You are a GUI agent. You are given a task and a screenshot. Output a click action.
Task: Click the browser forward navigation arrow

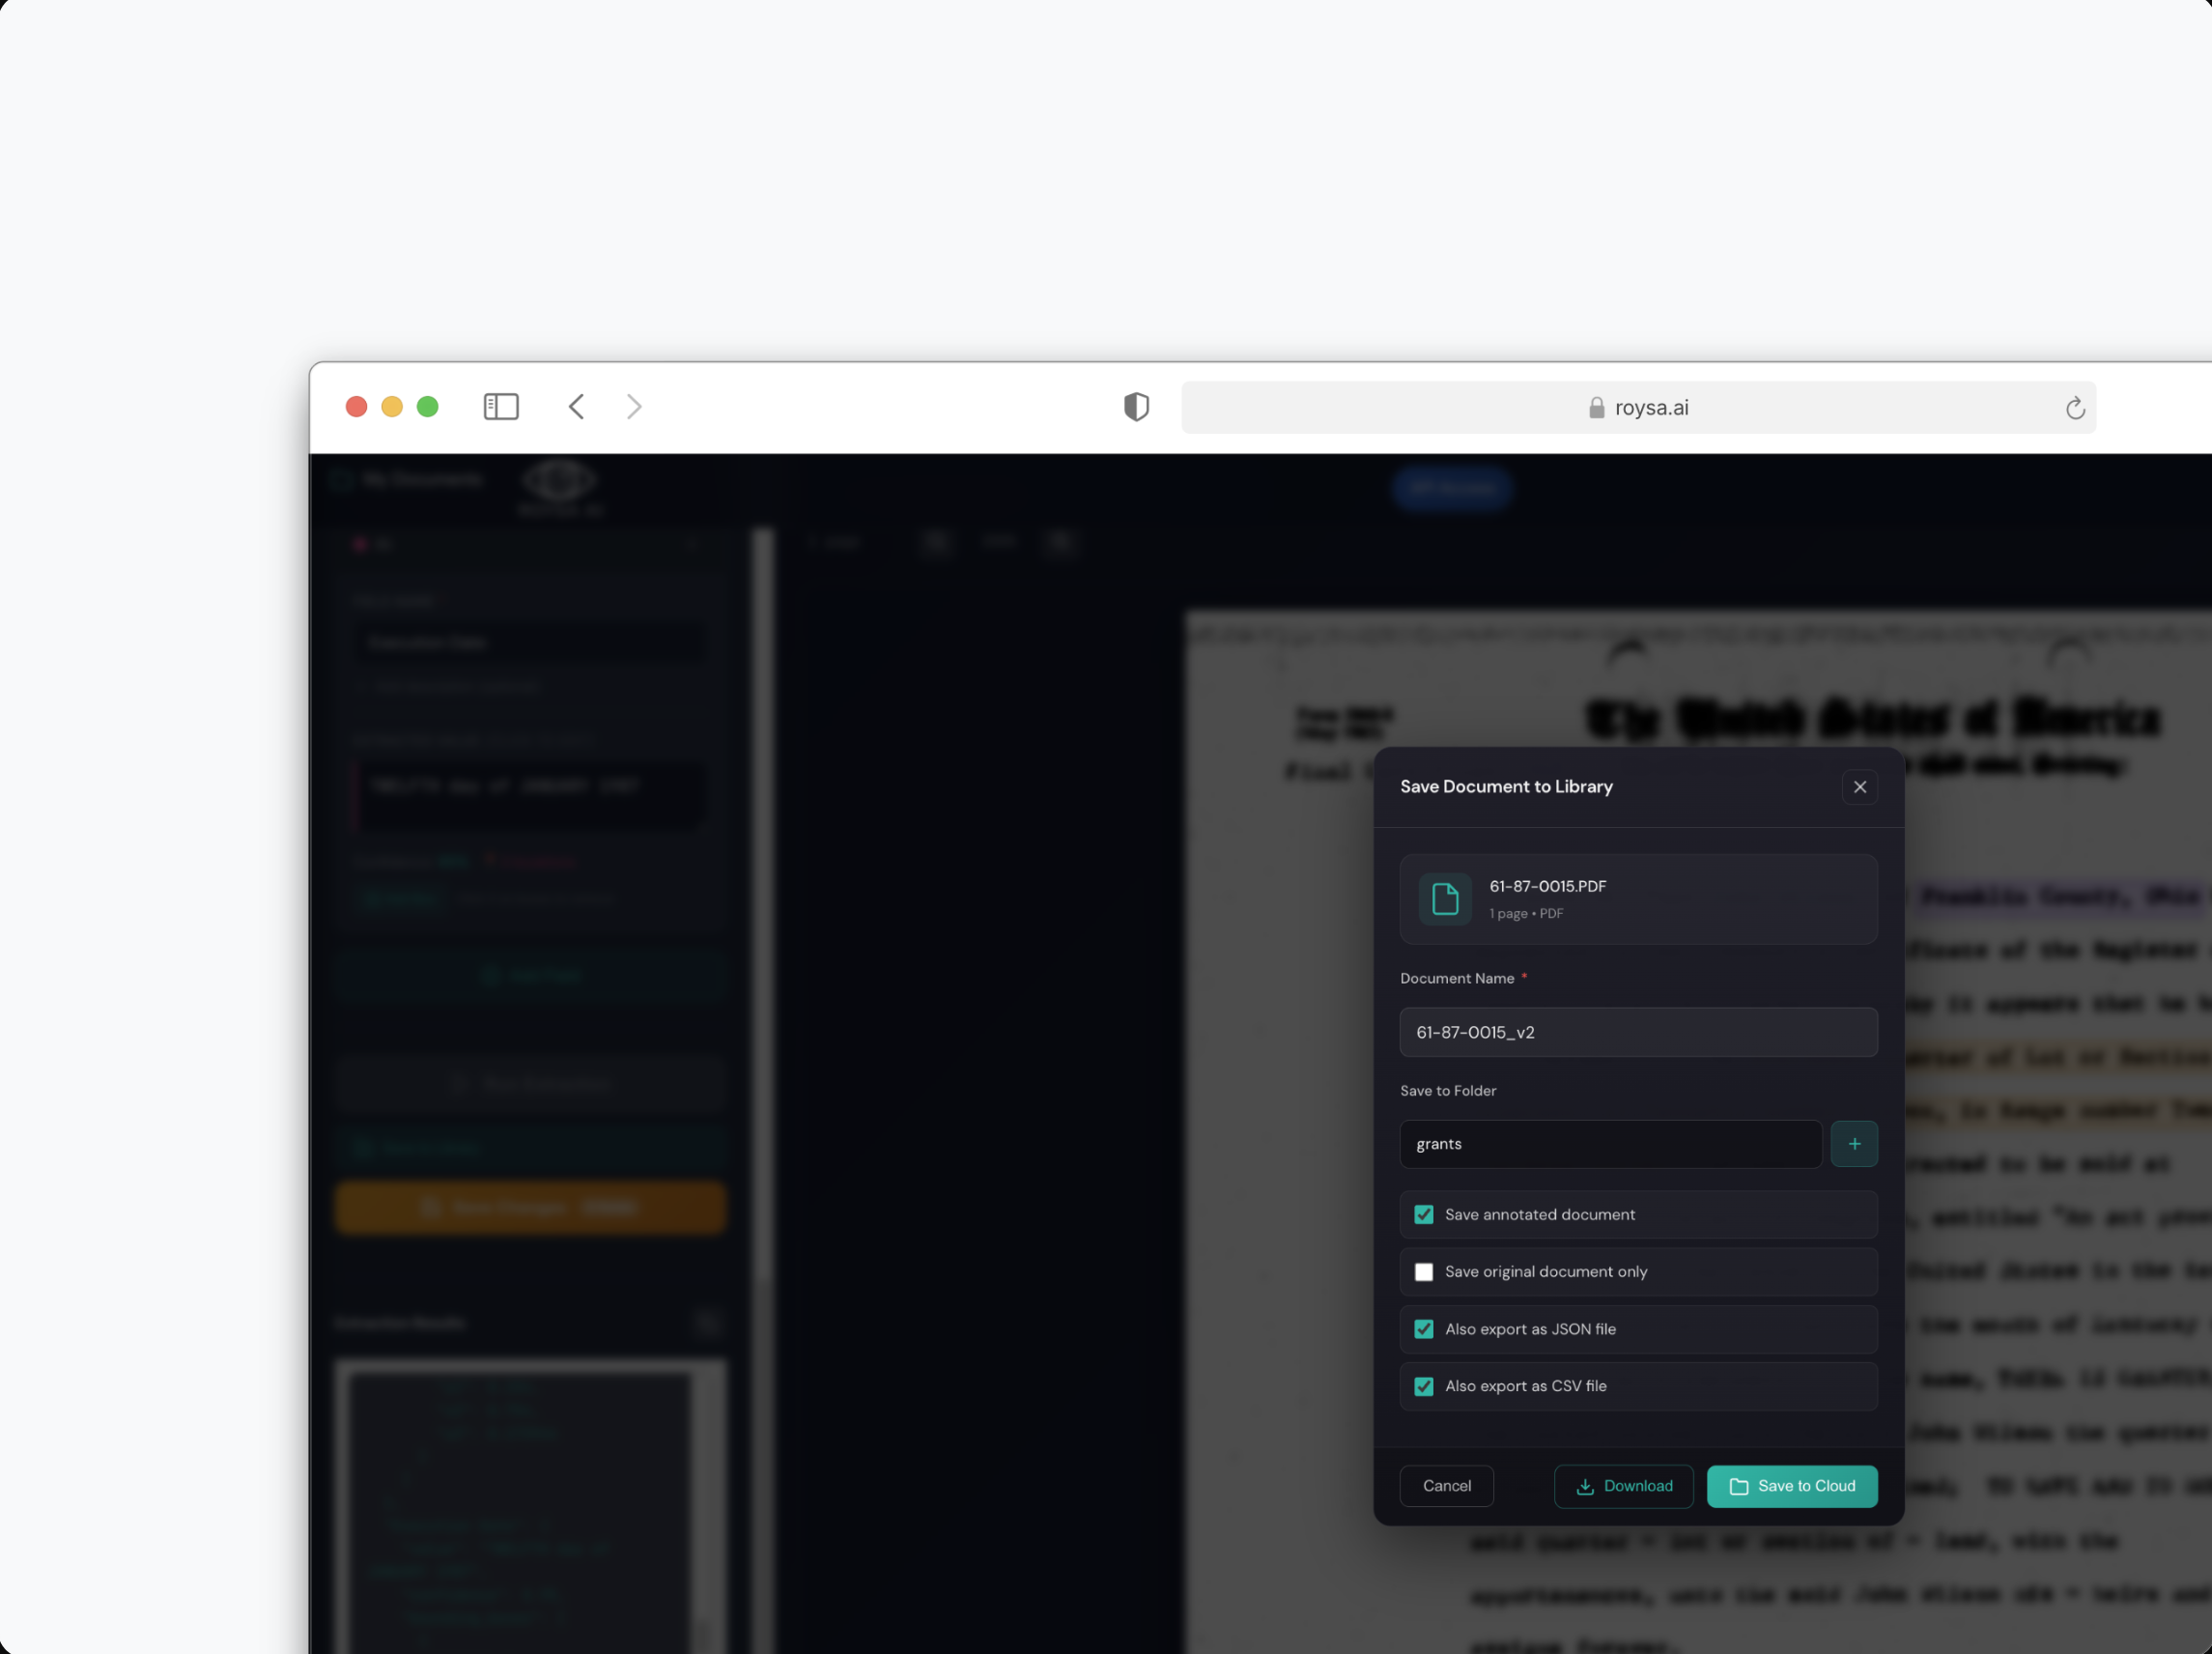click(x=634, y=406)
